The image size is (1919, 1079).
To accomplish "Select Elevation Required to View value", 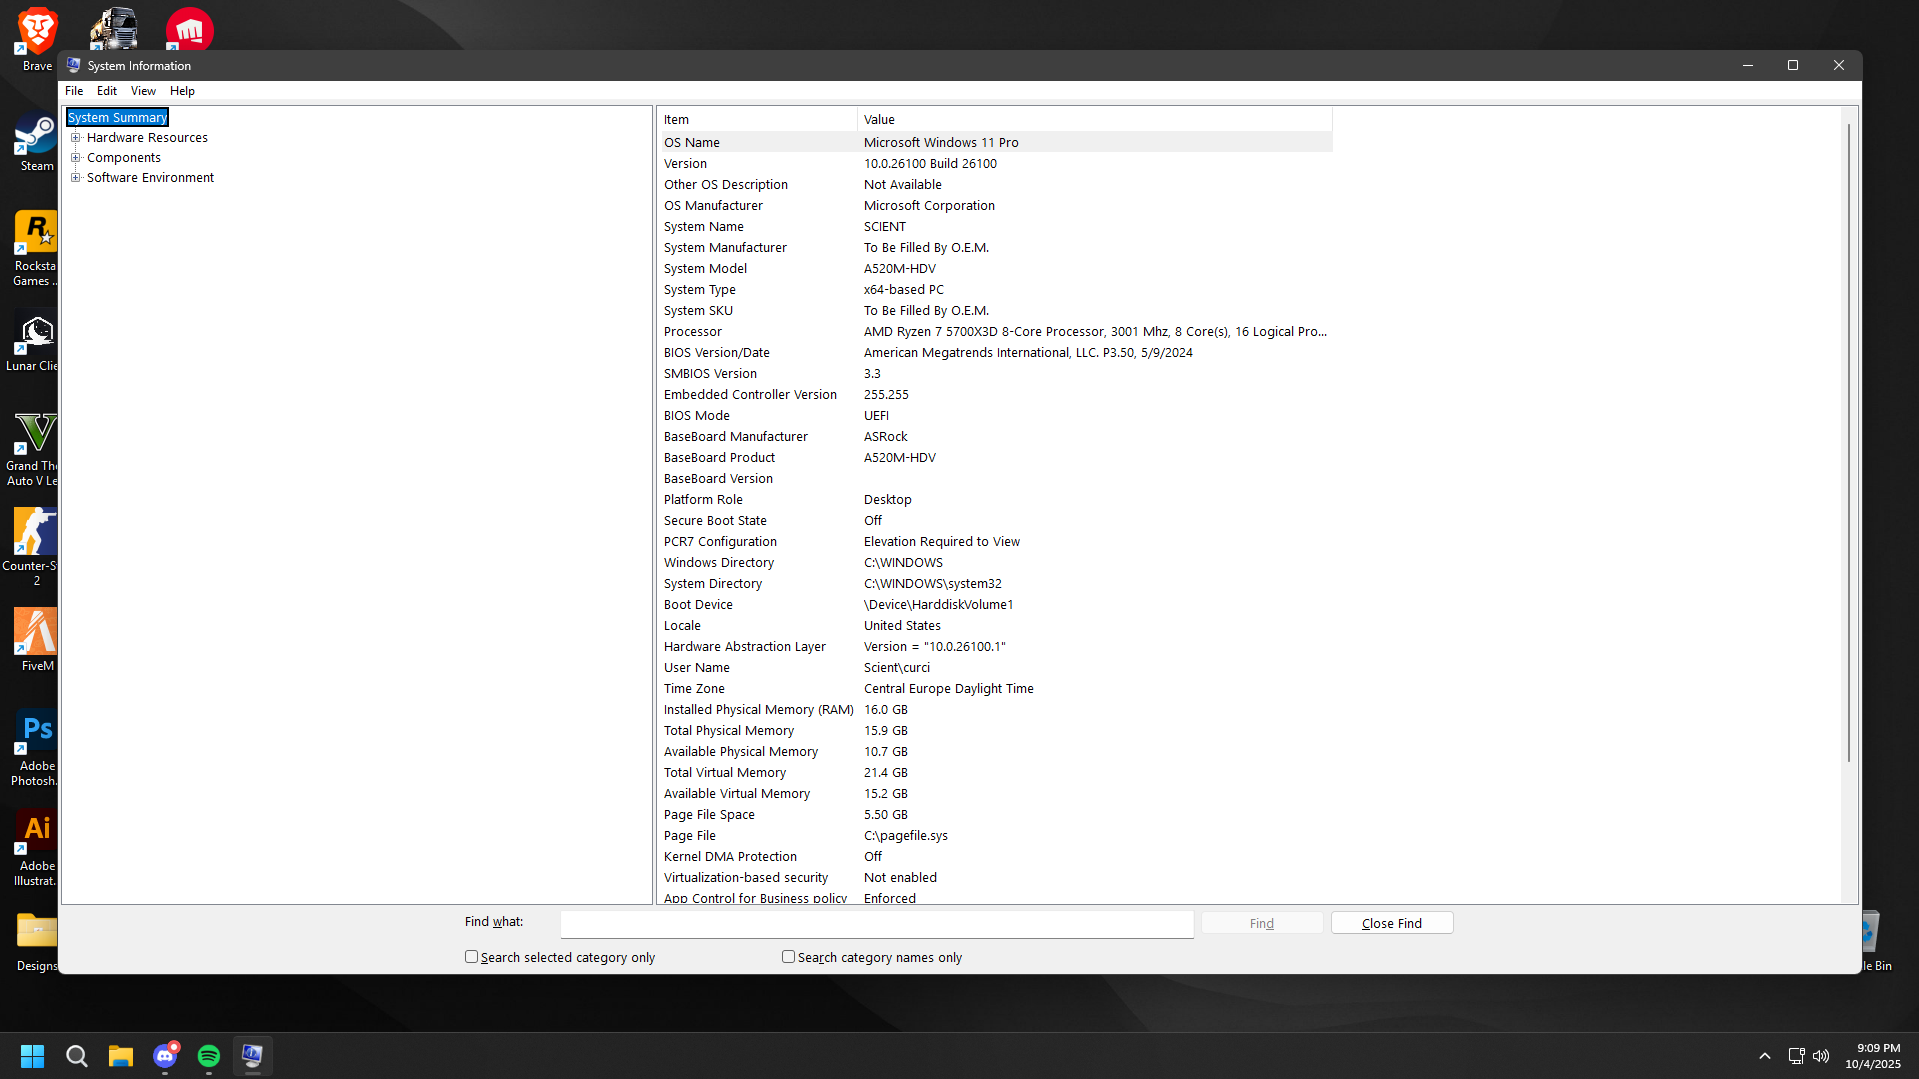I will tap(942, 542).
